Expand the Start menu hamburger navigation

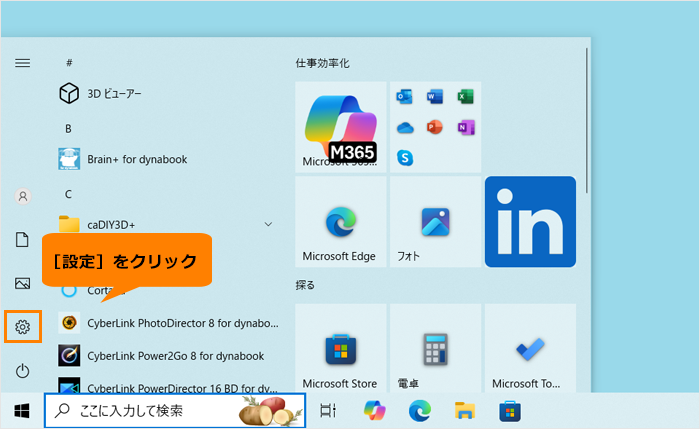(x=22, y=62)
